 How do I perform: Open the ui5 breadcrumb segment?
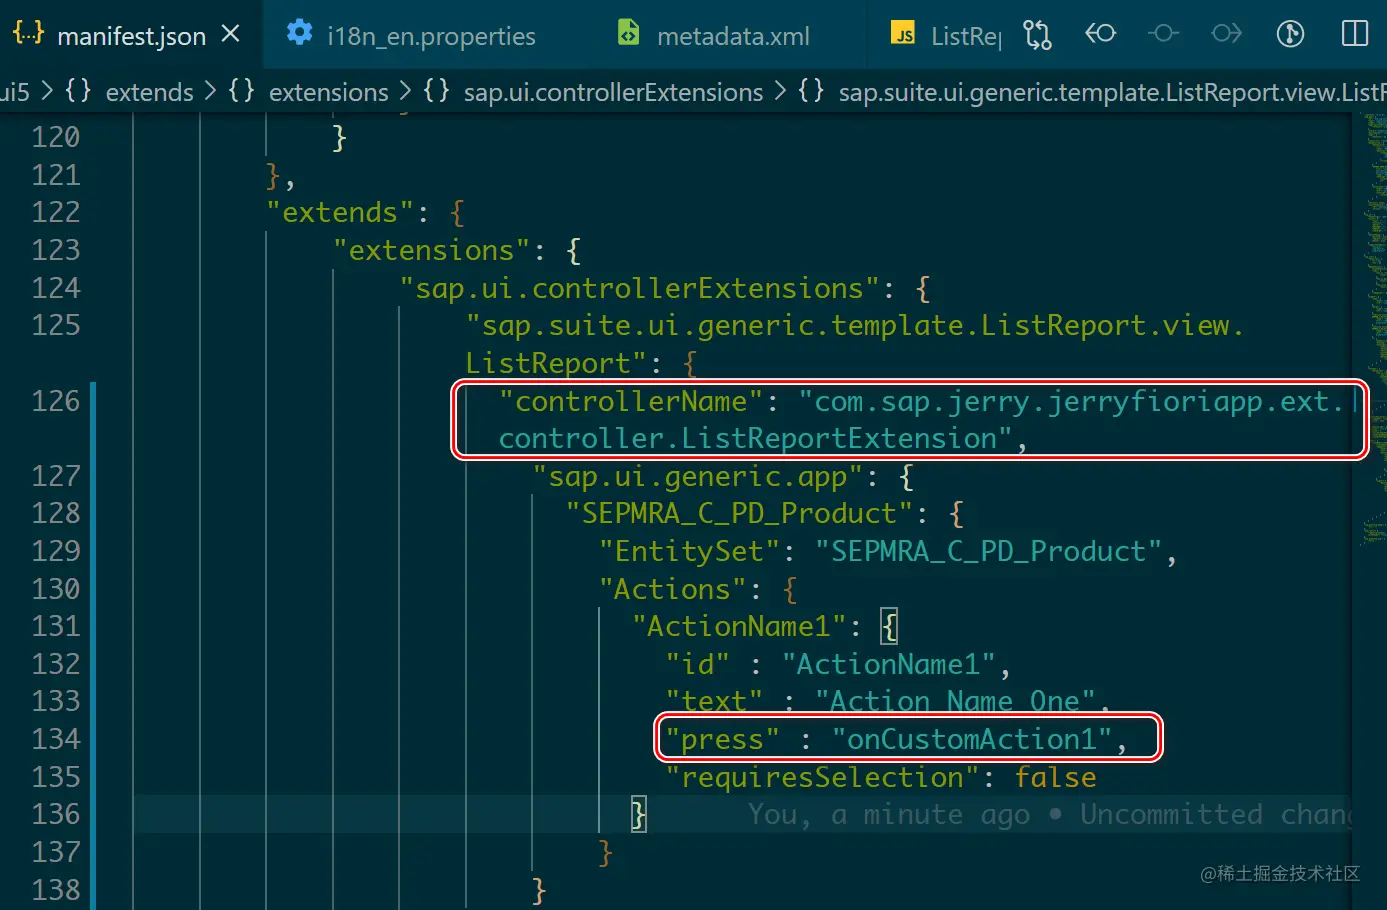(15, 92)
